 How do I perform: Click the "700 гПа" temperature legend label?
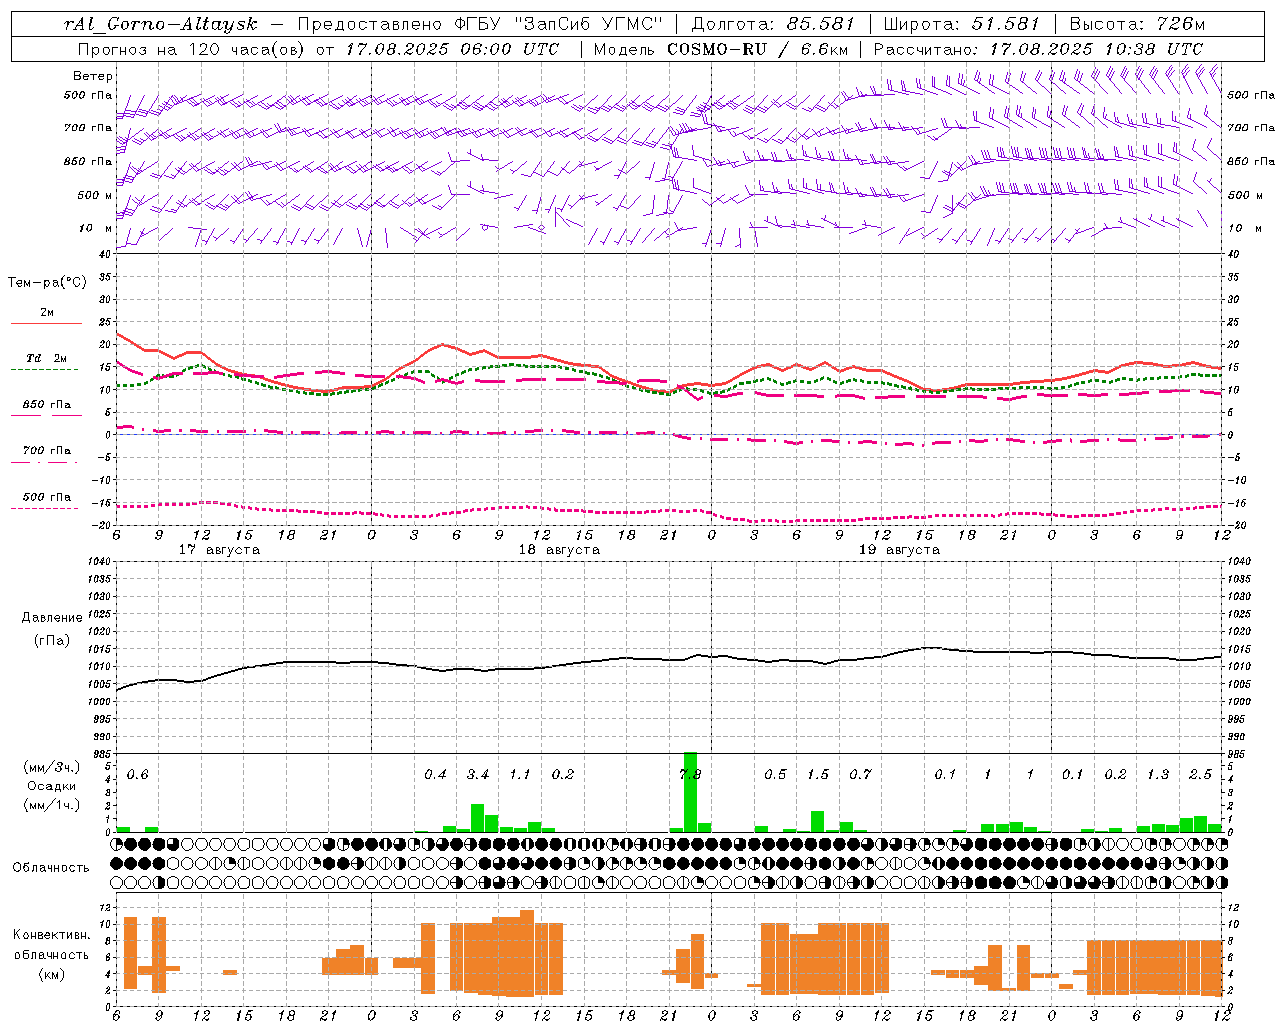click(47, 450)
